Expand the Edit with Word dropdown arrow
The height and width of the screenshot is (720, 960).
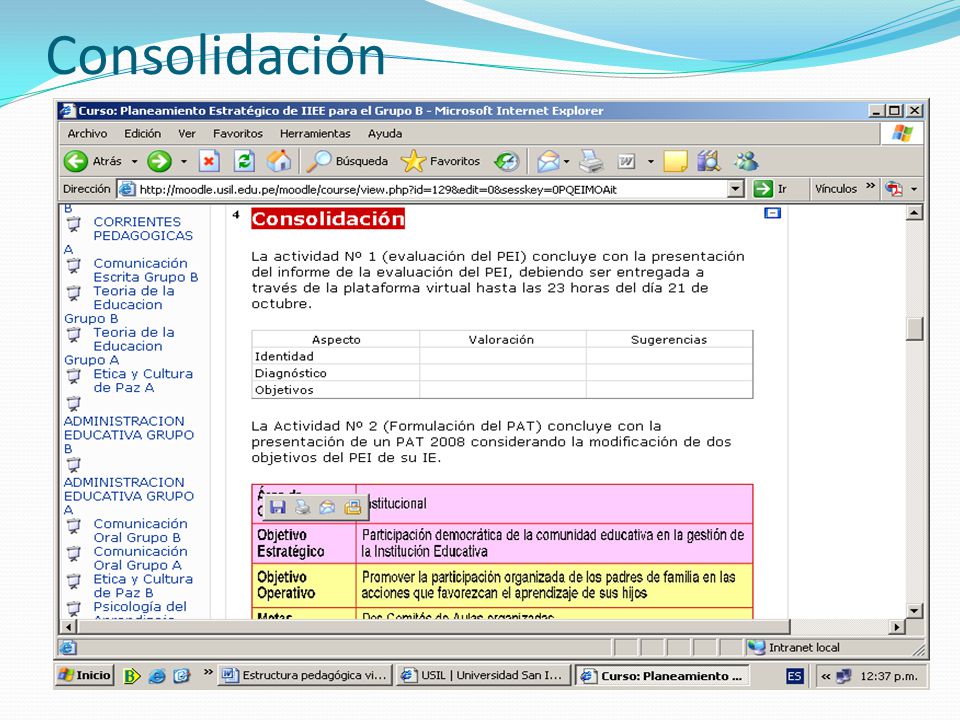coord(650,162)
